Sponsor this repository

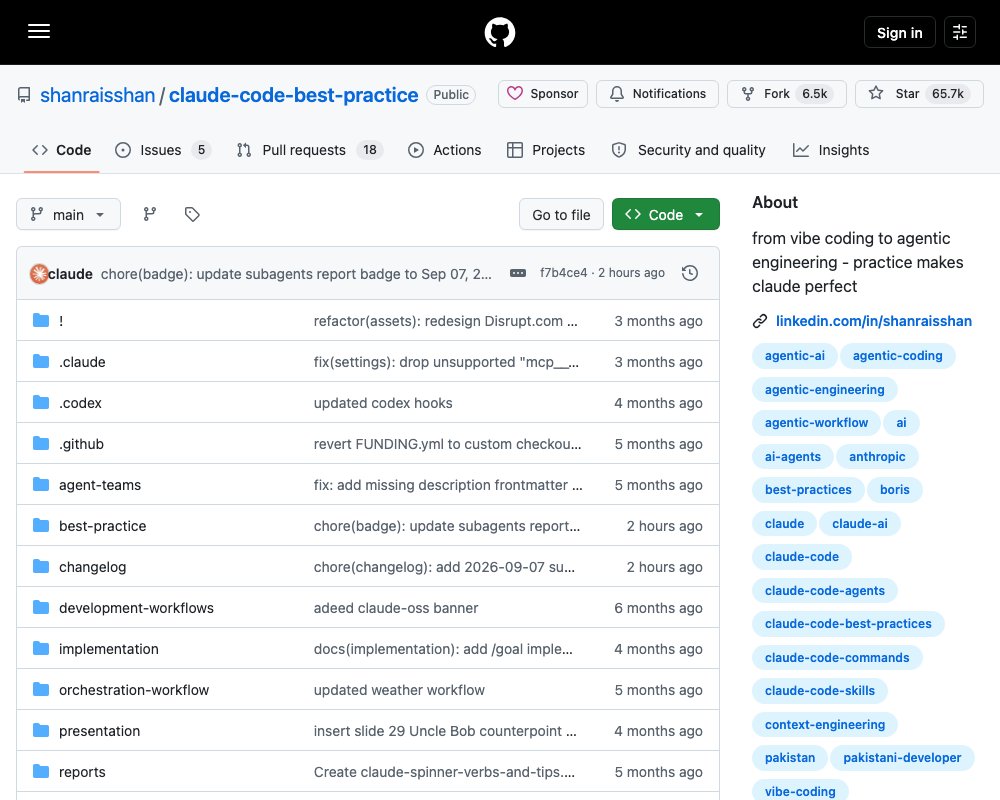point(543,94)
